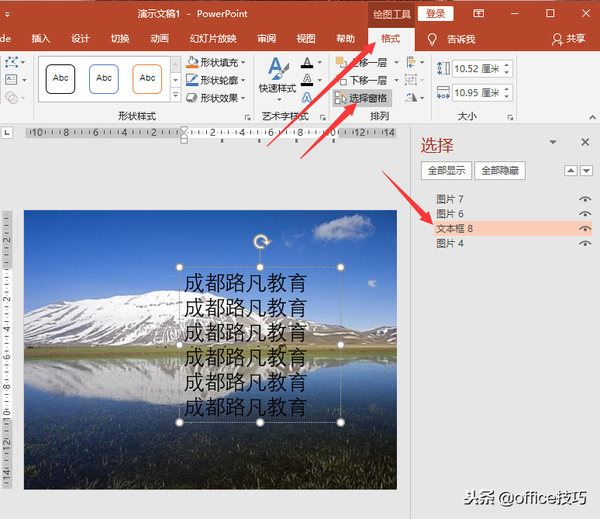Switch to the 动画 ribbon tab
The image size is (600, 519).
click(x=159, y=39)
